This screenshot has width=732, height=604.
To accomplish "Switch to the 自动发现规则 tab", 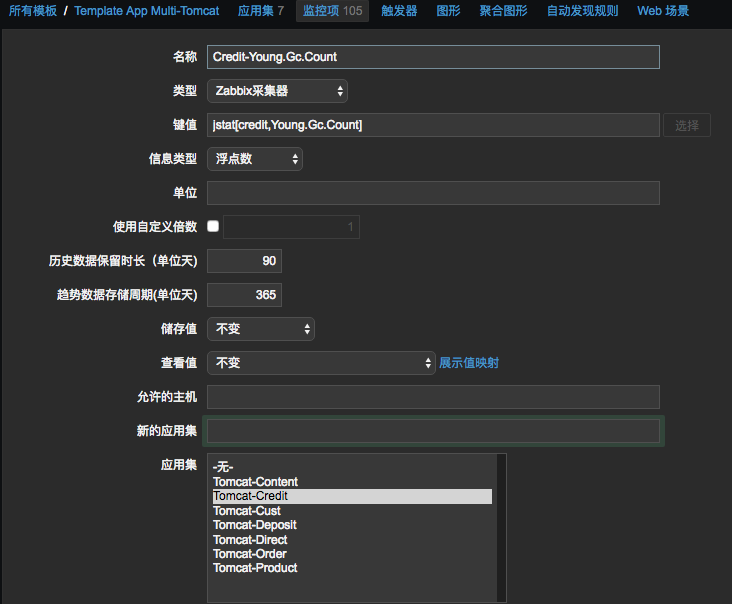I will (x=582, y=11).
